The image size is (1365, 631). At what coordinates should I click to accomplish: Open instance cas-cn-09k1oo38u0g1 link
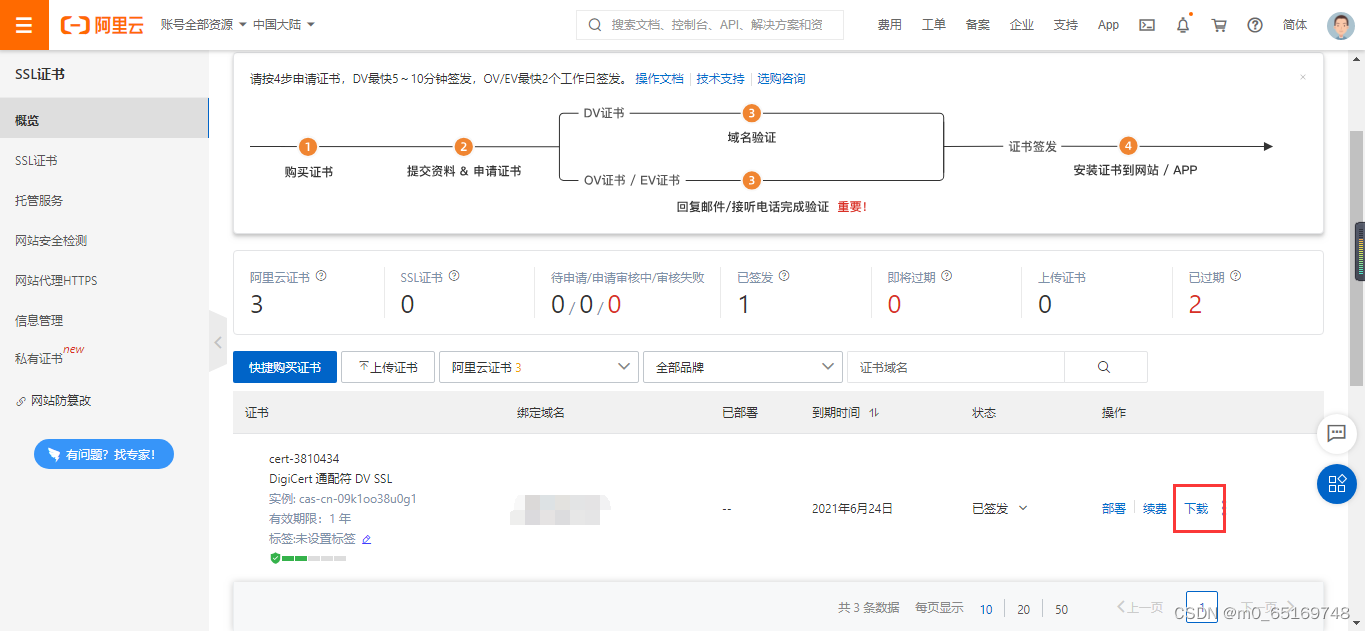tap(357, 498)
